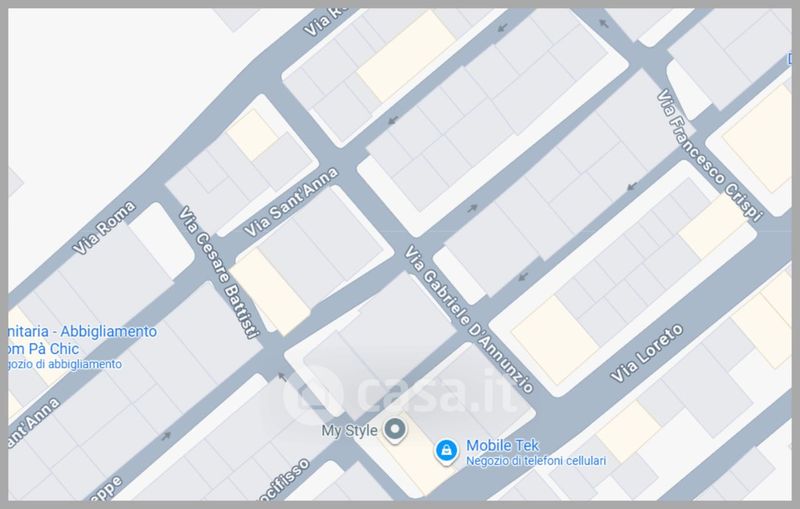
Task: Click the Via Roma label near Via Cesare Battisti
Action: 104,227
